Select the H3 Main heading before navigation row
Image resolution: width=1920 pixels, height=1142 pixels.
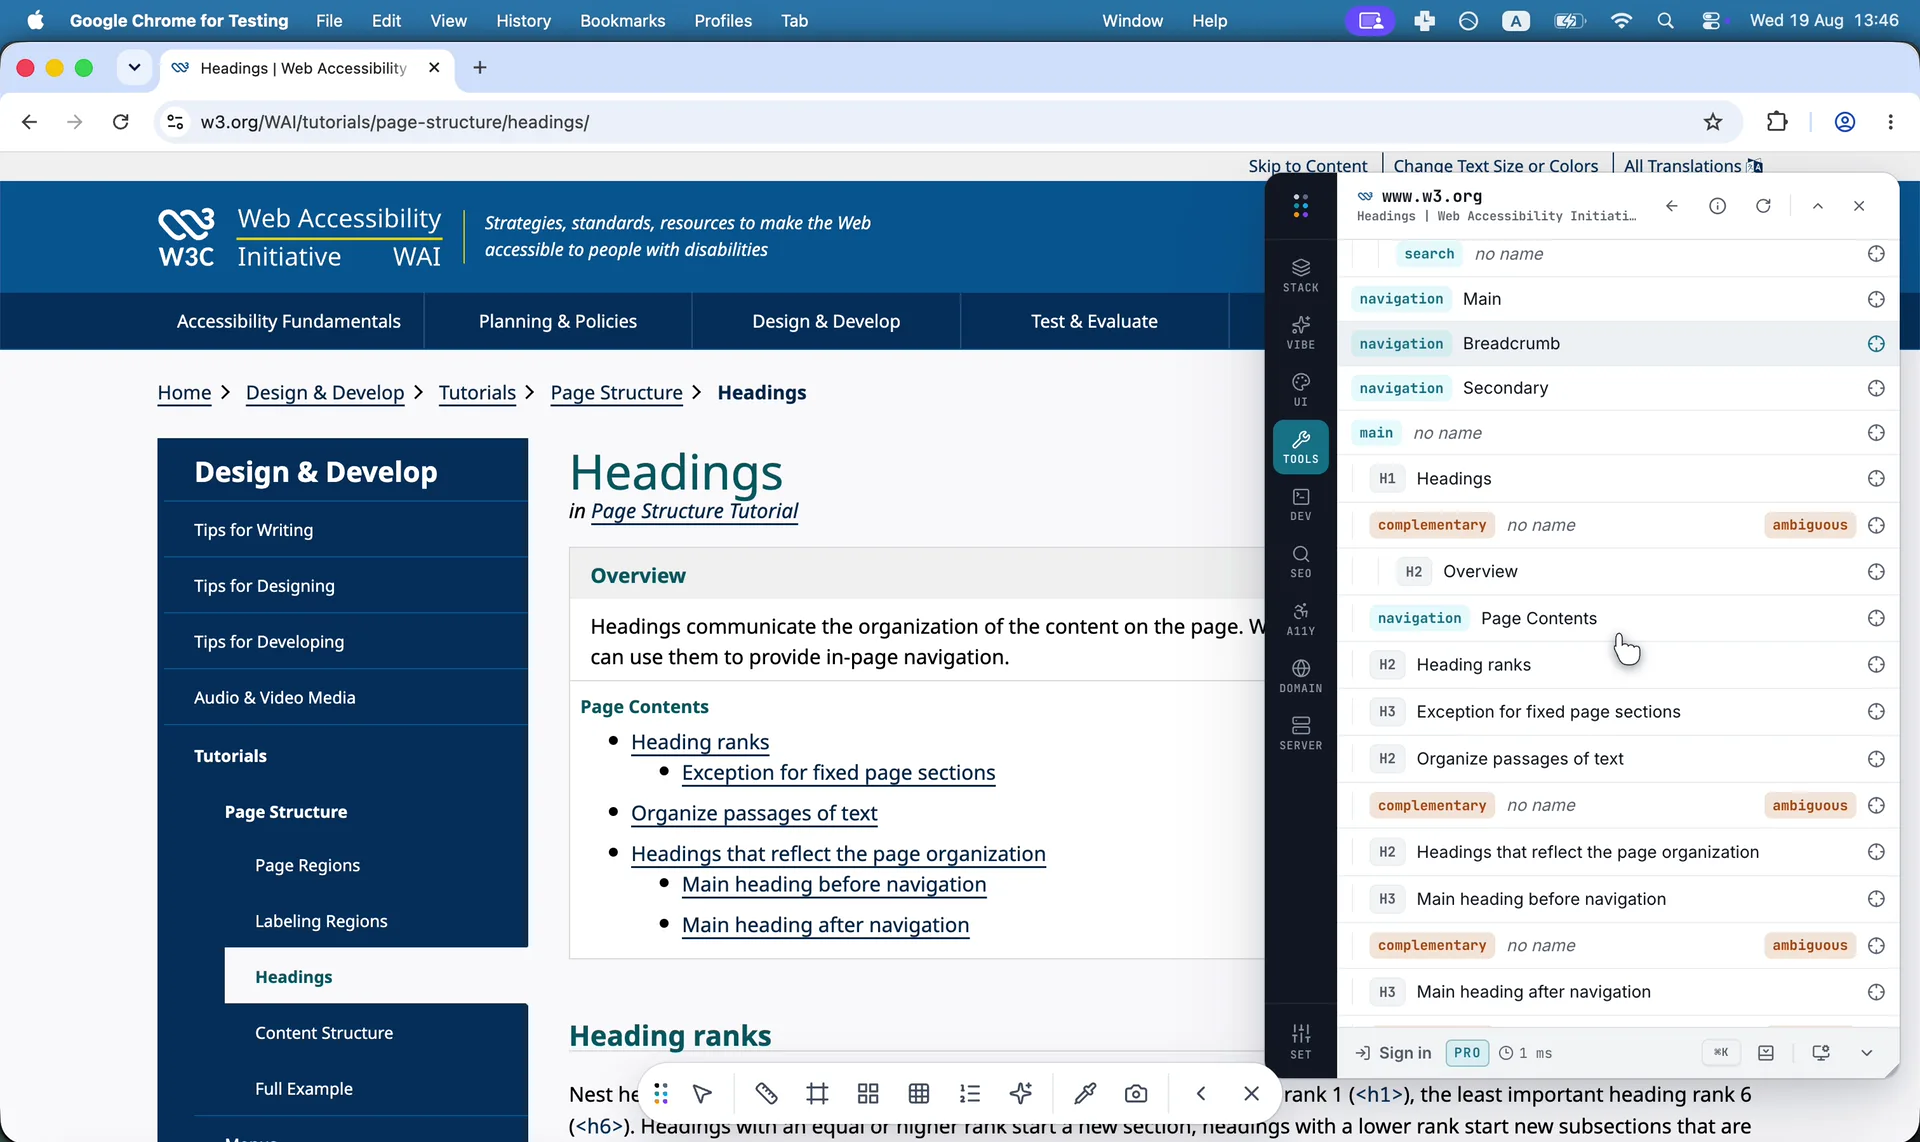point(1618,899)
